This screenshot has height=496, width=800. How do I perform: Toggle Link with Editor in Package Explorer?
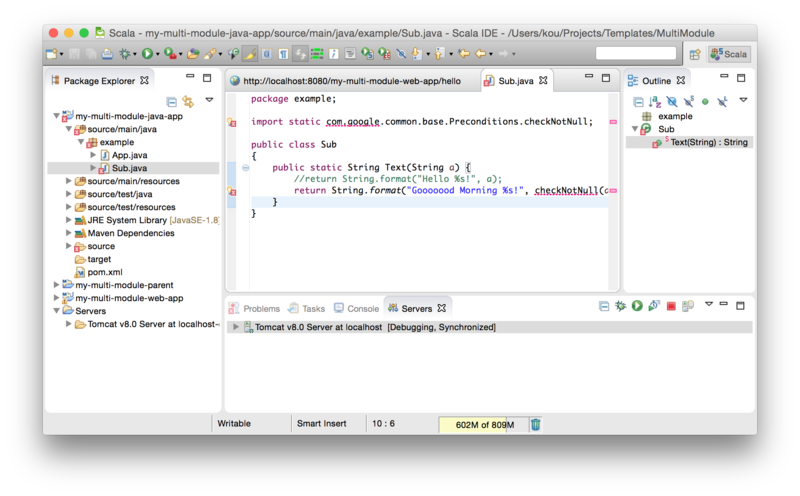click(188, 102)
